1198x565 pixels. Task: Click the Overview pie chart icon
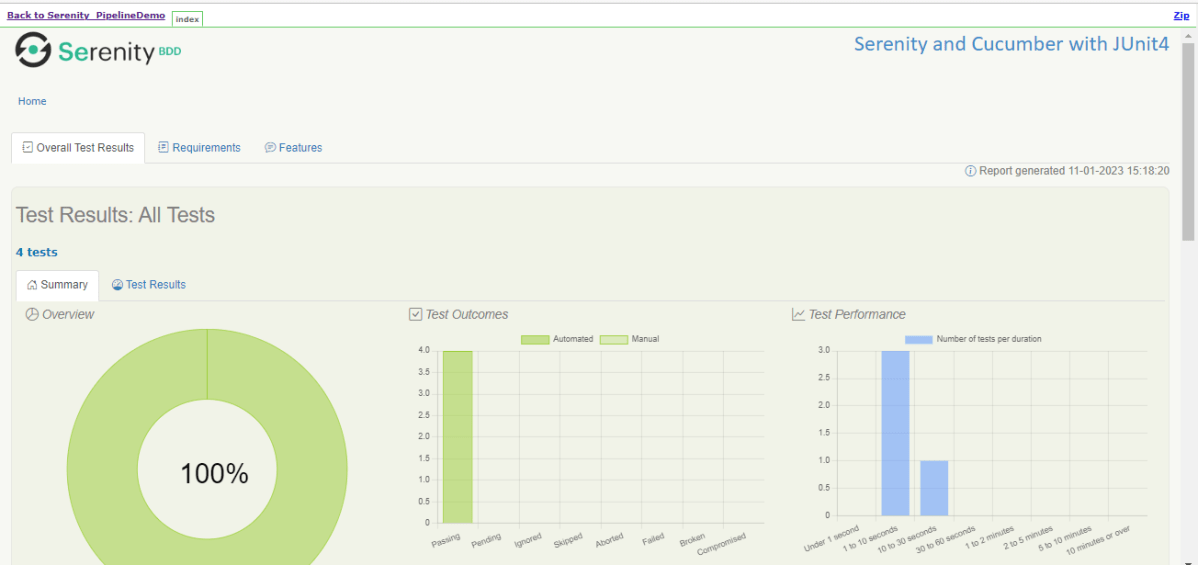coord(32,315)
